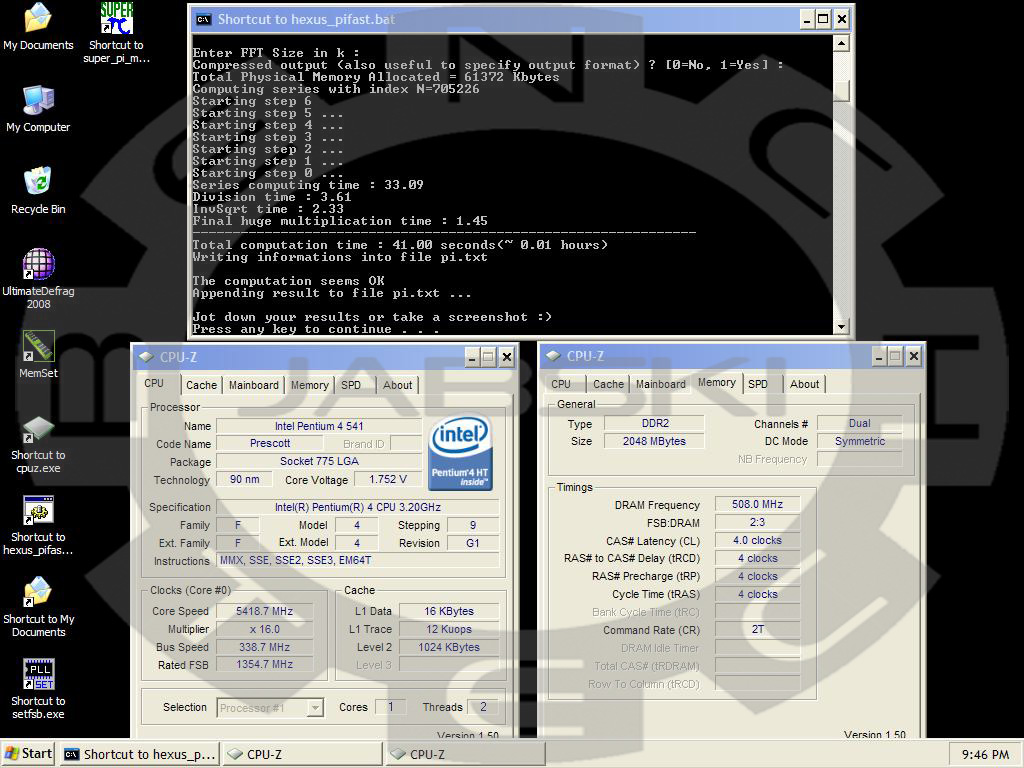The height and width of the screenshot is (768, 1024).
Task: Click the Instructions MMX, SSE list field
Action: 358,560
